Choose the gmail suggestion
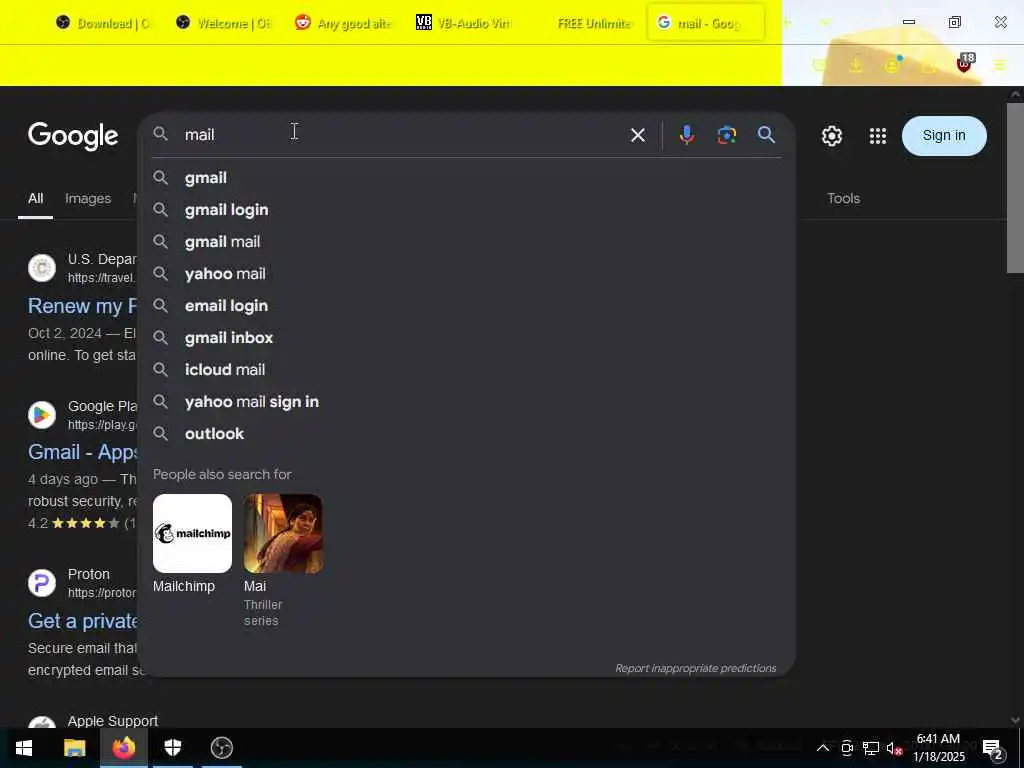The width and height of the screenshot is (1024, 768). (x=466, y=178)
